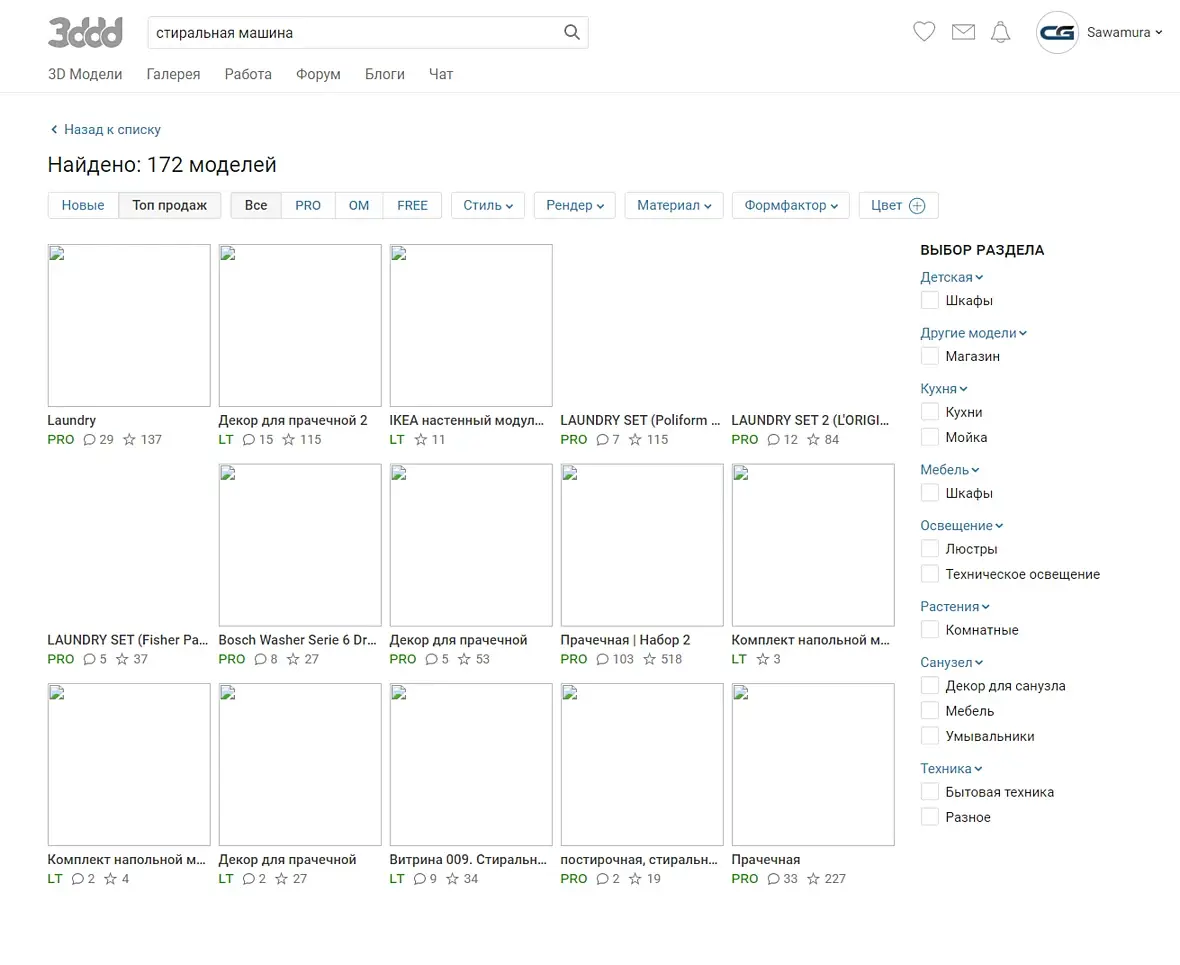Open notifications bell icon
Screen dimensions: 1180x965
(x=1000, y=32)
